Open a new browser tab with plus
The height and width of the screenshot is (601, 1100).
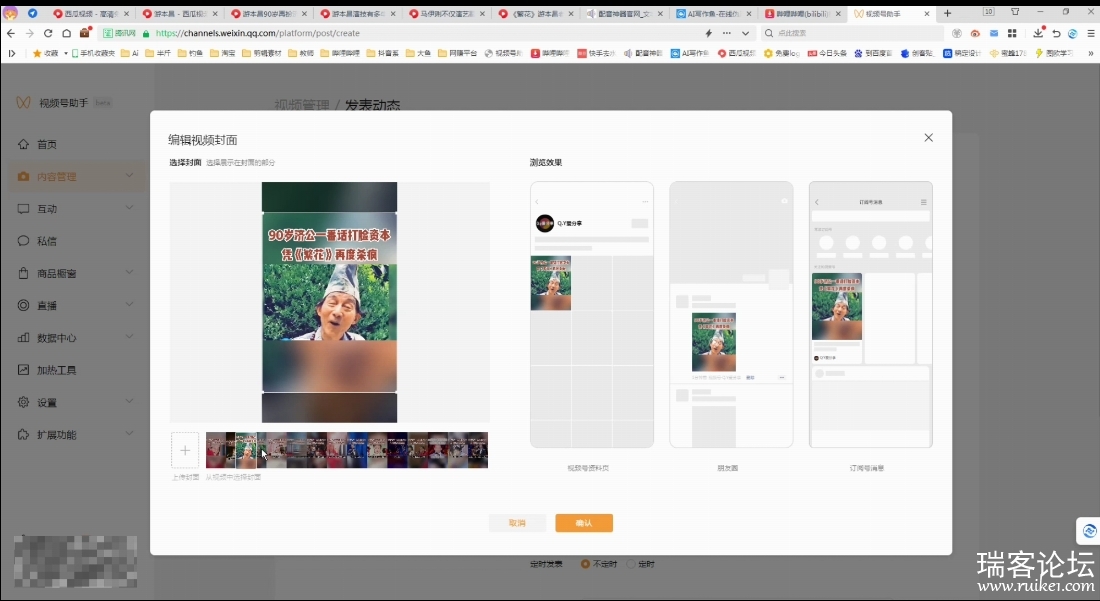pos(947,13)
